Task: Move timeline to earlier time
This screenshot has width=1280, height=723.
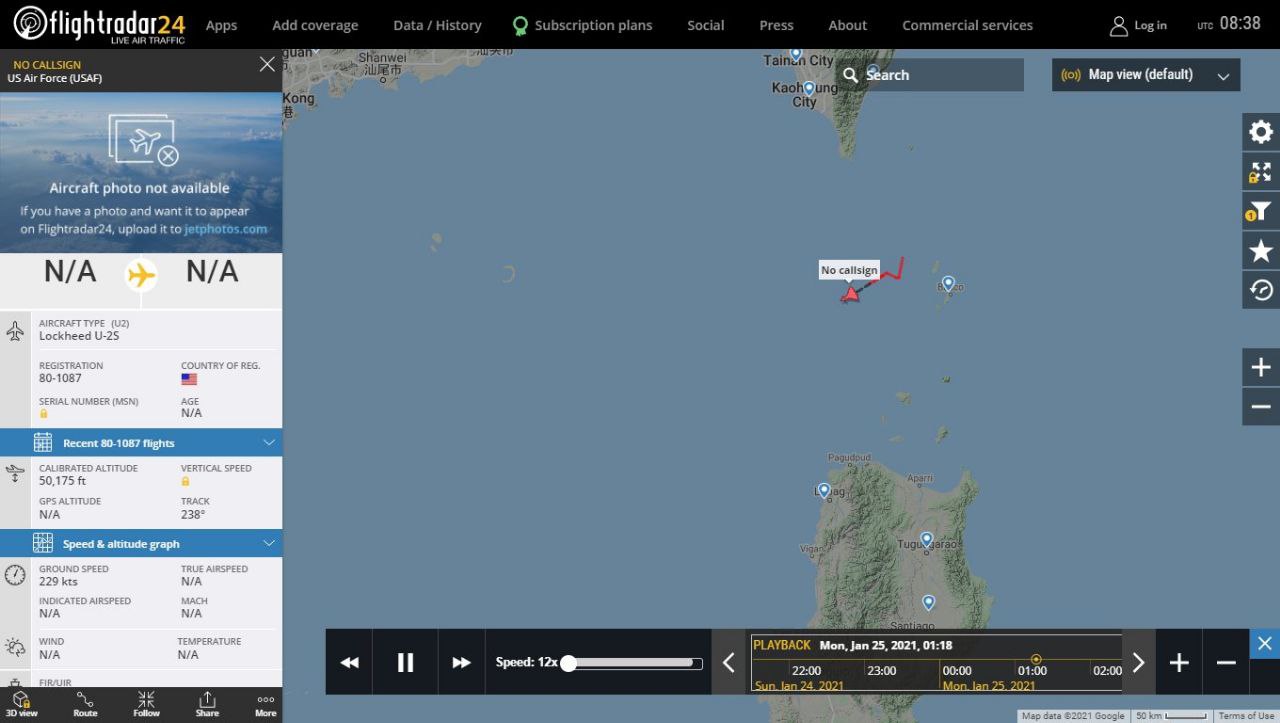Action: pyautogui.click(x=728, y=662)
